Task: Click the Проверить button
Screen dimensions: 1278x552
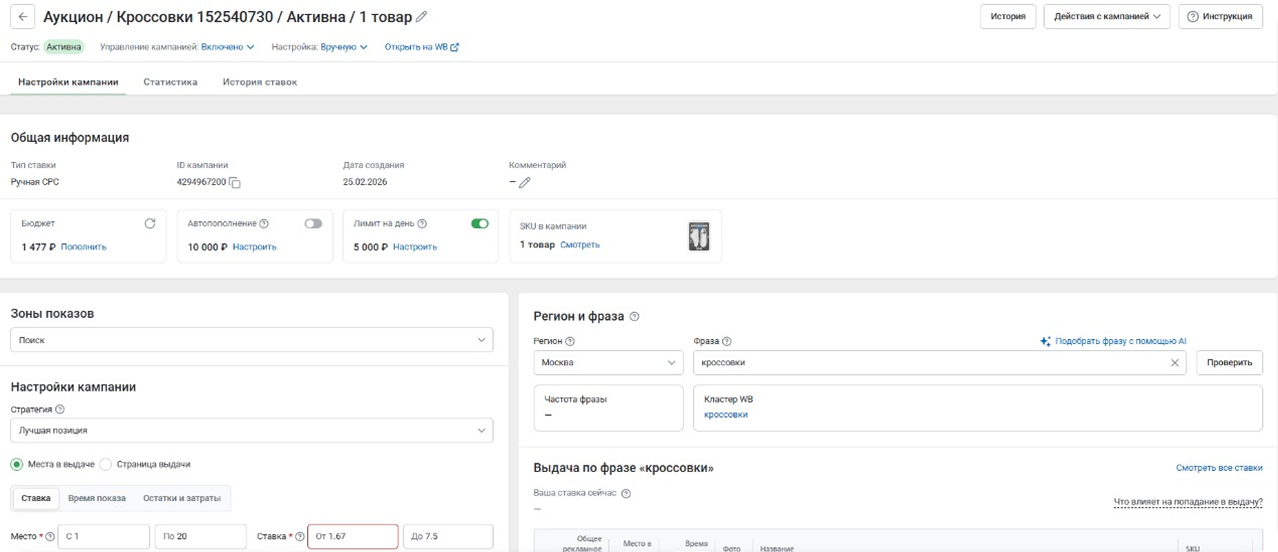Action: coord(1229,363)
